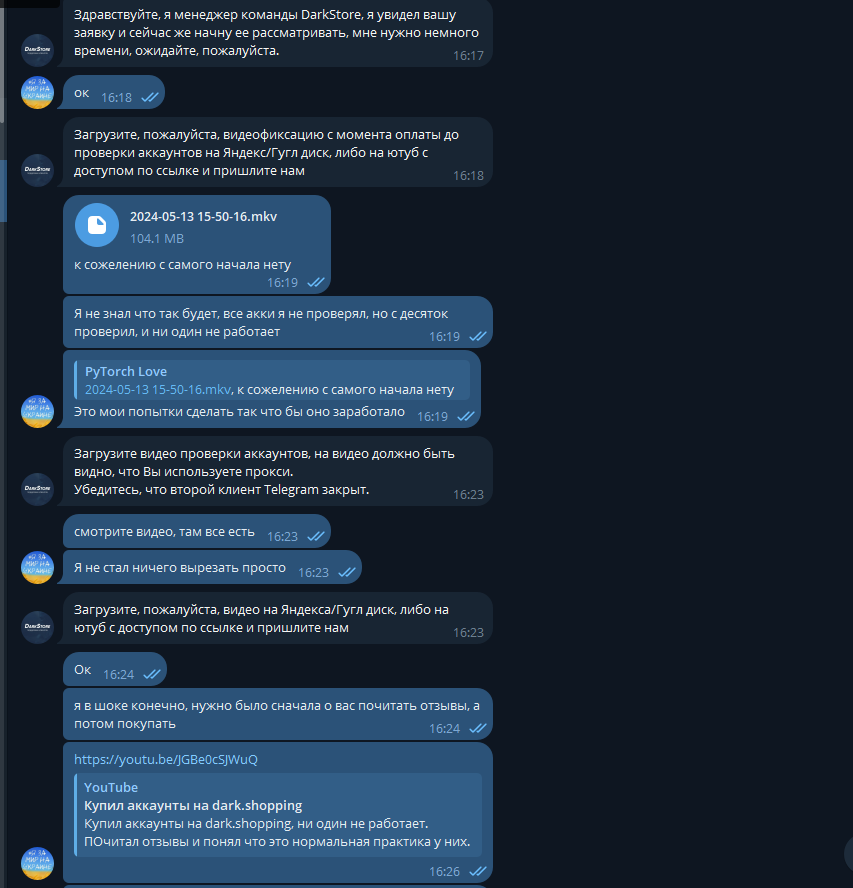Download the 2024-05-13 15-50-16.mkv file icon
This screenshot has width=853, height=888.
click(x=97, y=225)
